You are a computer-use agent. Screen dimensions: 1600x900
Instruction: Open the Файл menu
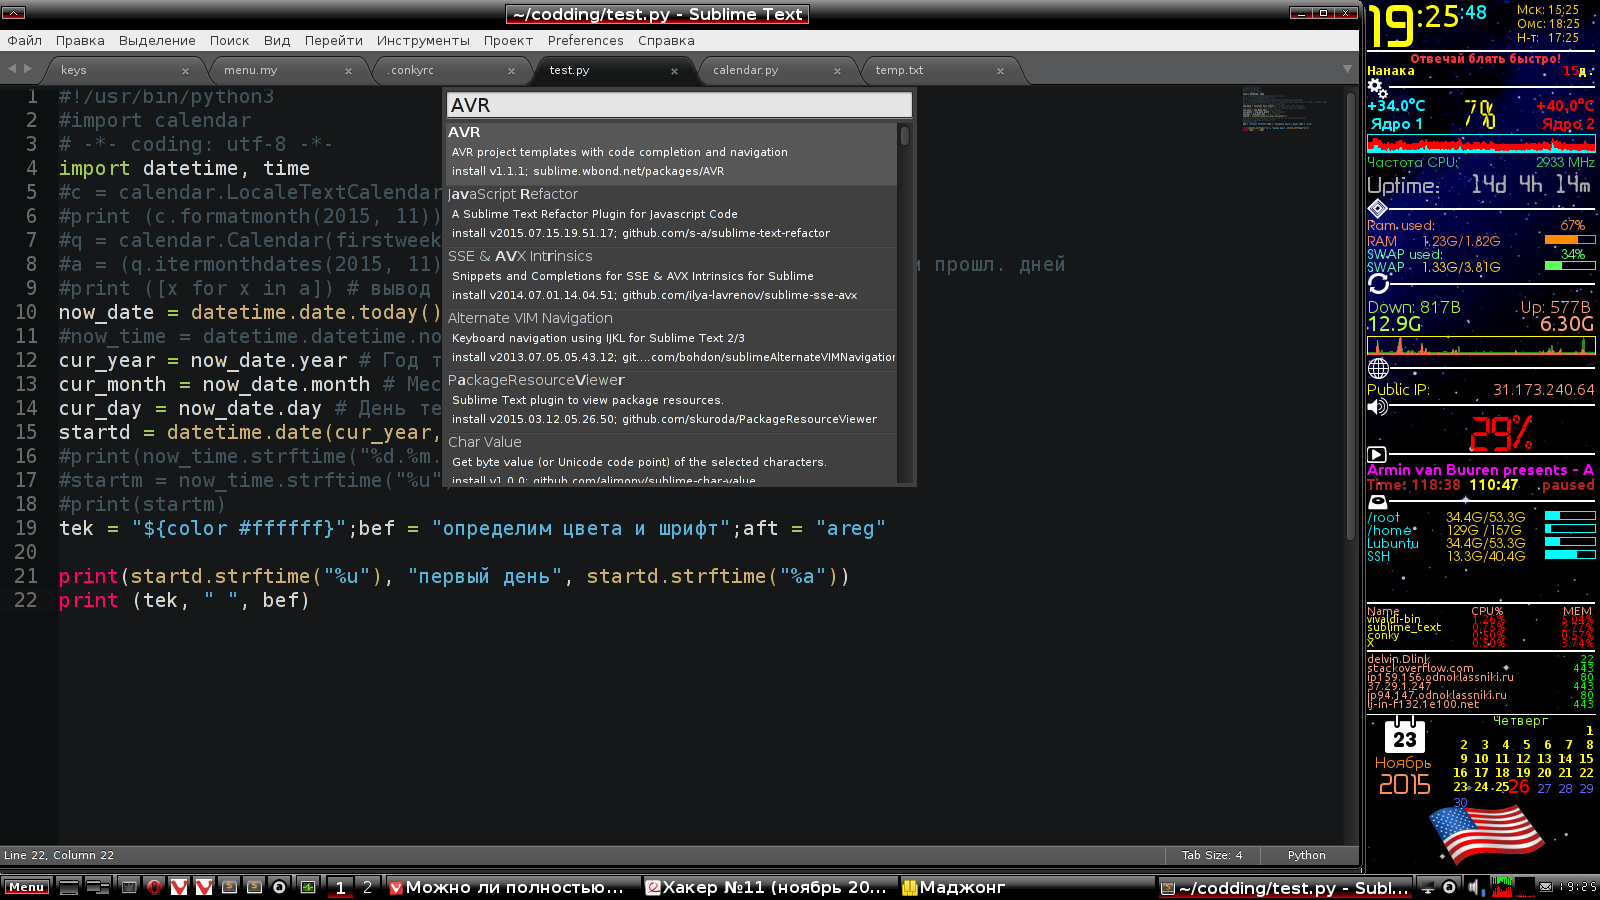pos(24,41)
